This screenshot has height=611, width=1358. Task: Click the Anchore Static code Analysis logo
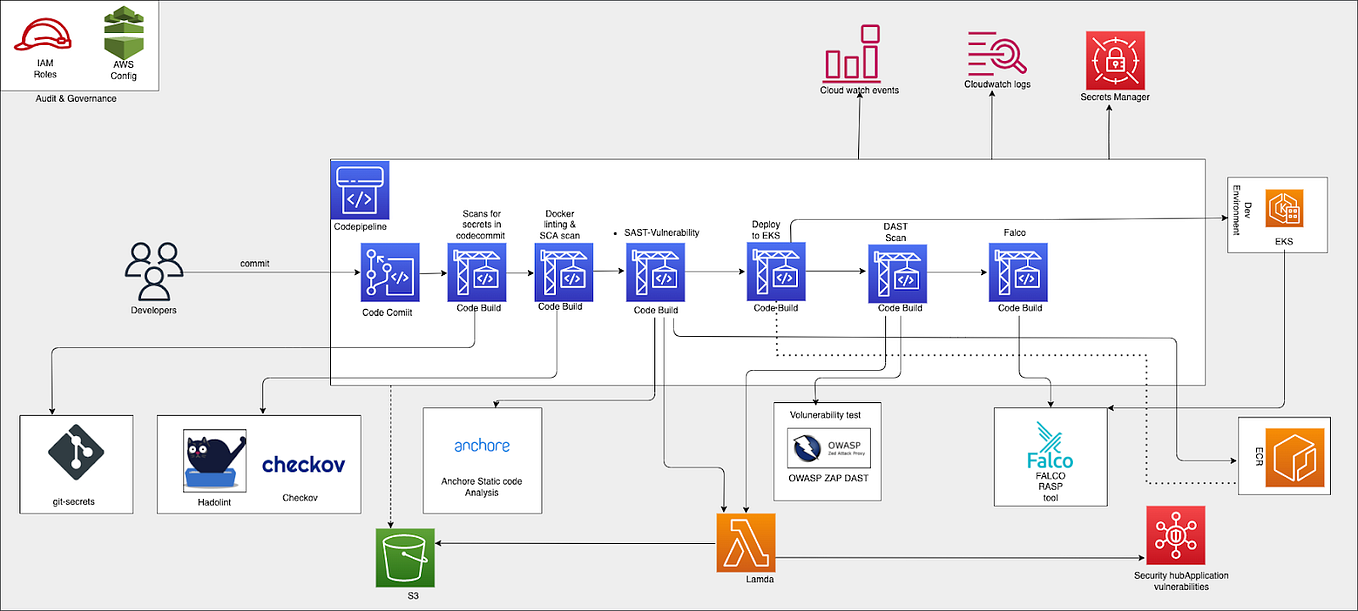tap(482, 445)
